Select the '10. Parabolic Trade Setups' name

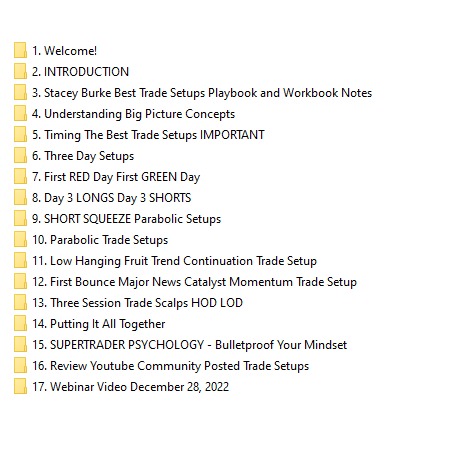[100, 240]
